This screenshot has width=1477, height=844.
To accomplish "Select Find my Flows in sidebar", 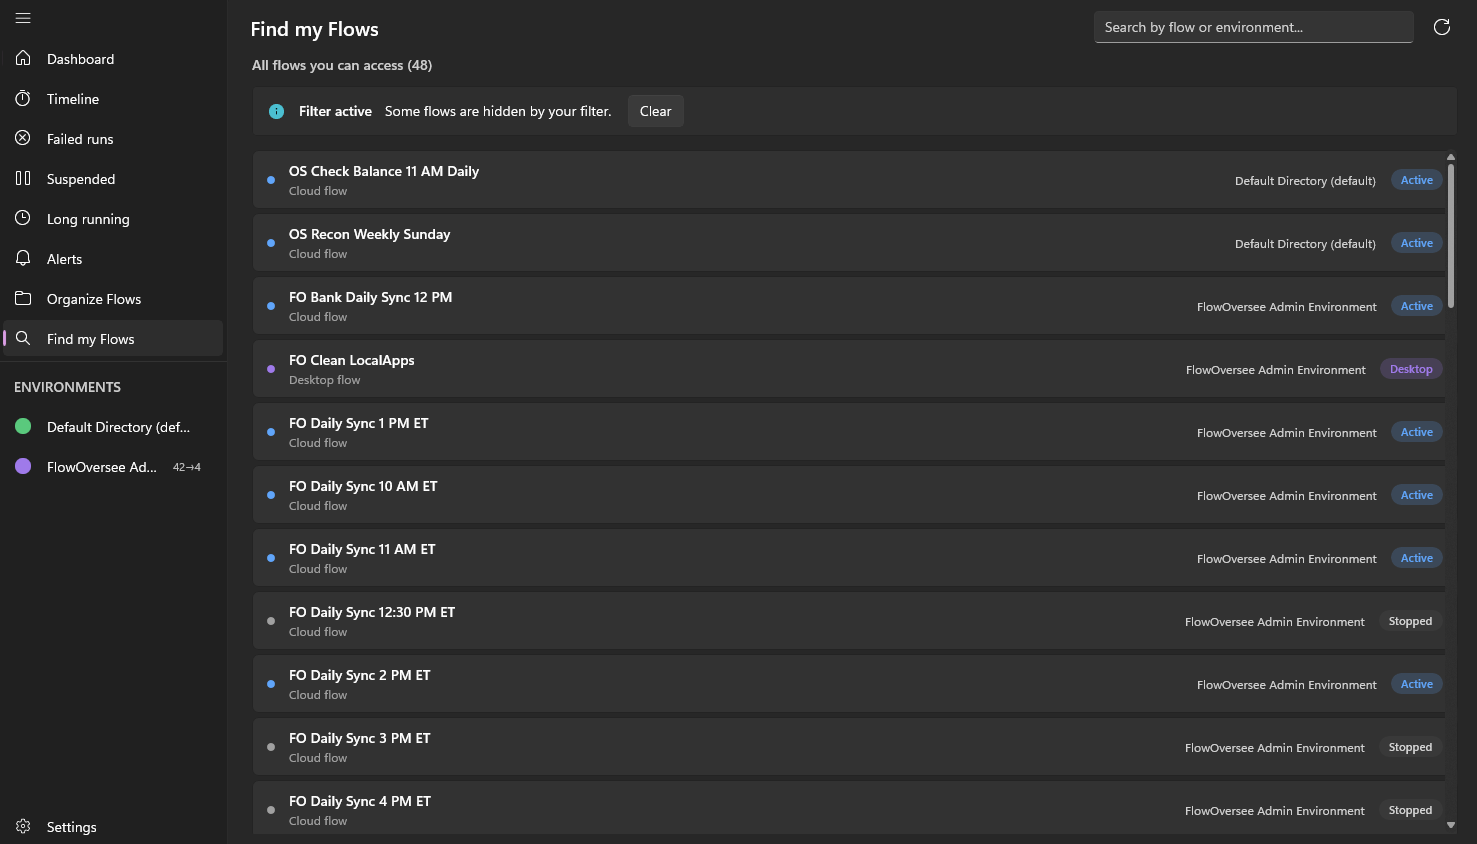I will [x=113, y=338].
